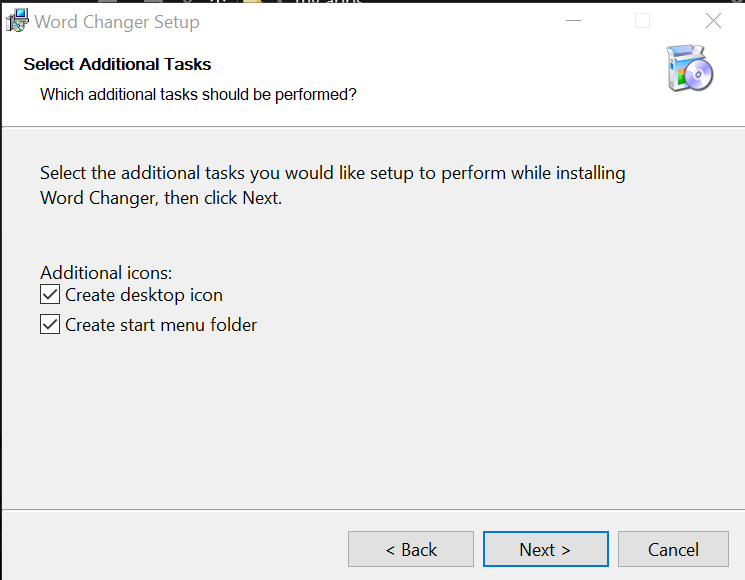Go back with the Back button
The image size is (745, 580).
click(411, 549)
